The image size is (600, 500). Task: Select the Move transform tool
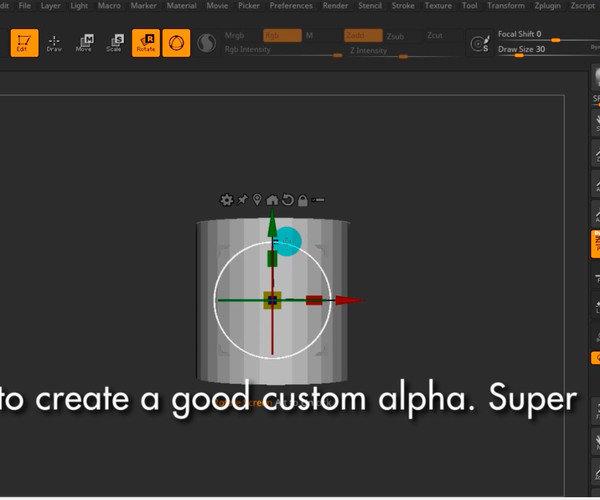click(84, 43)
